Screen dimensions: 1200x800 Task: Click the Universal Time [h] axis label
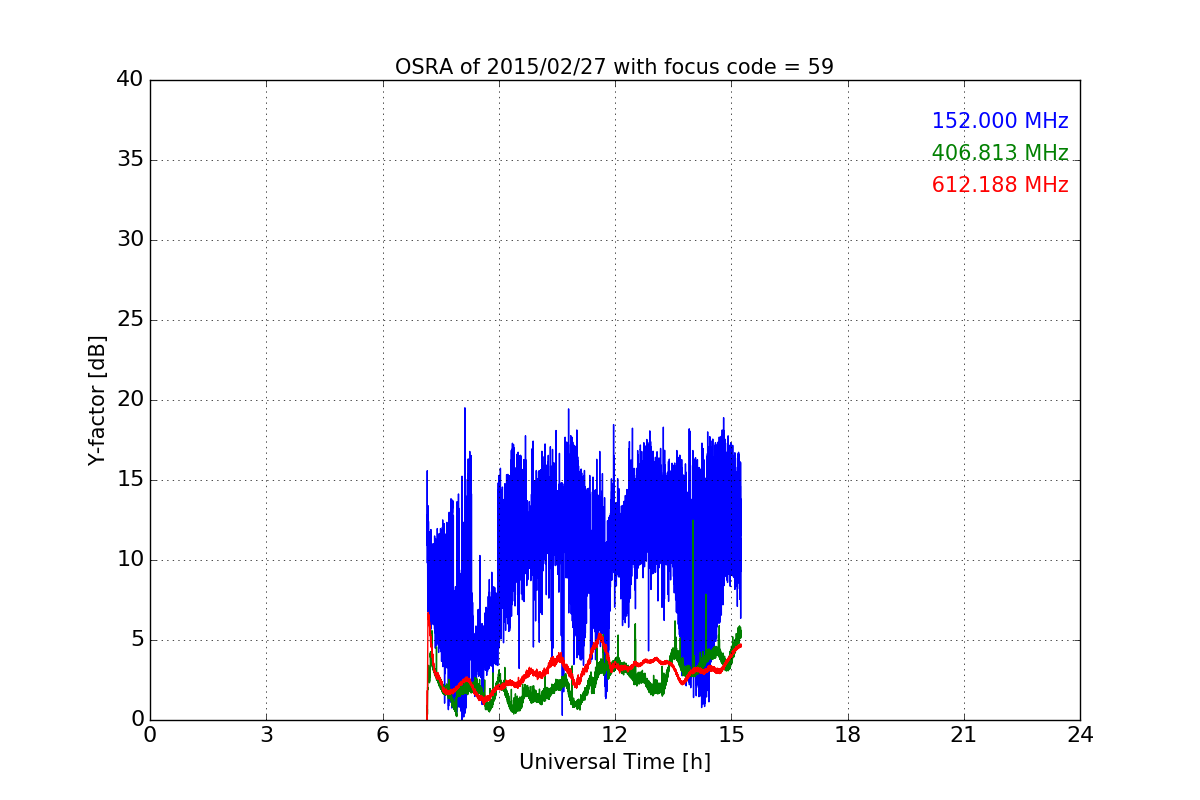[x=614, y=762]
